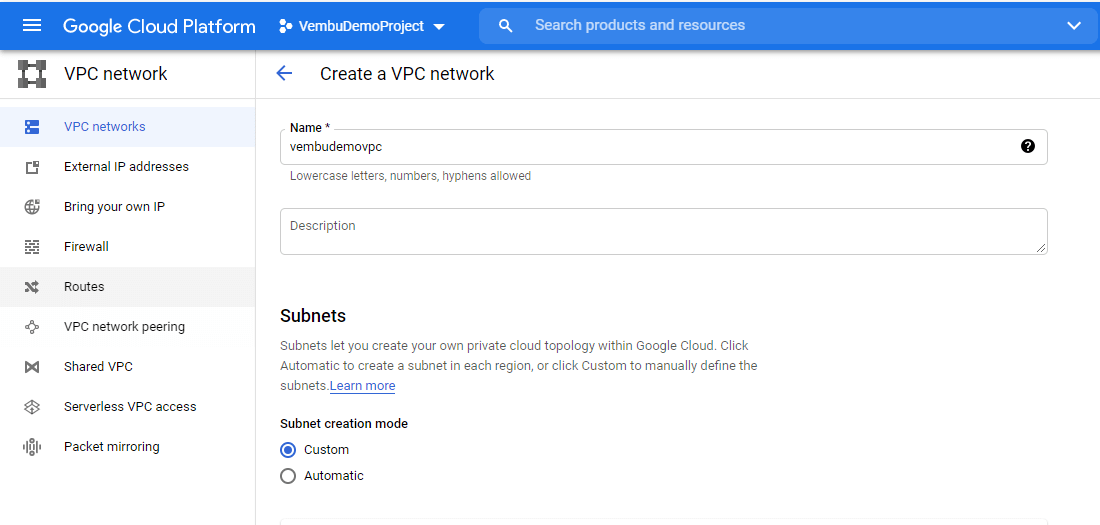This screenshot has height=525, width=1100.
Task: Open Routes page in sidebar
Action: pyautogui.click(x=128, y=287)
